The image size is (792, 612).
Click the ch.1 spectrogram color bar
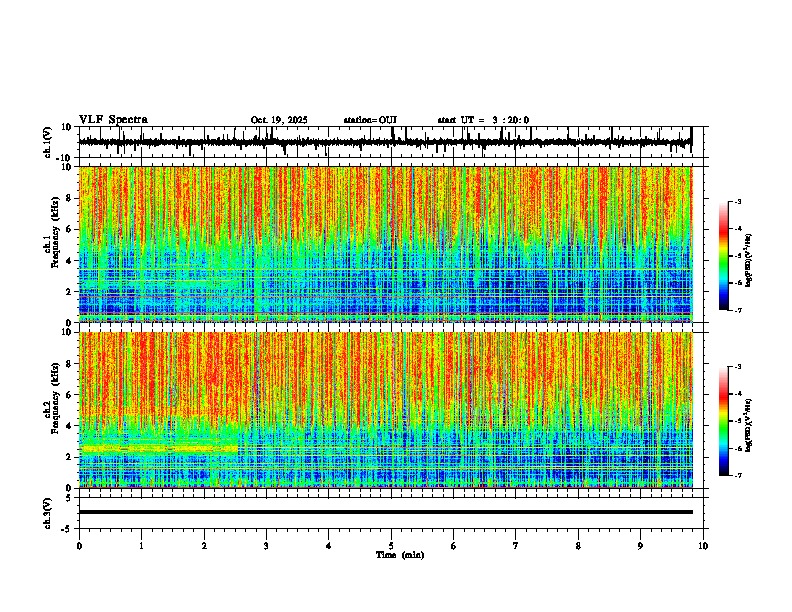coord(724,256)
